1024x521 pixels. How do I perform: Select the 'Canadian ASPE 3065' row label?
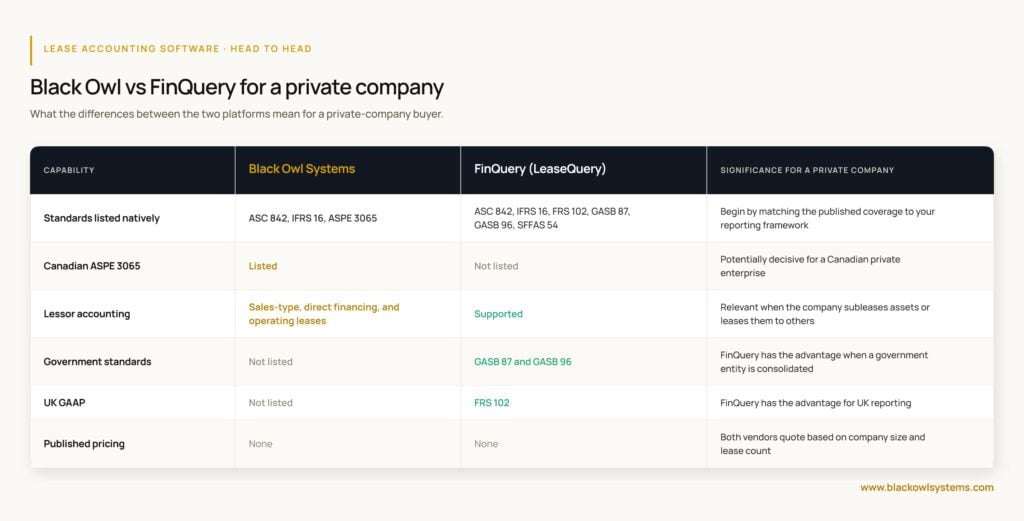tap(92, 266)
